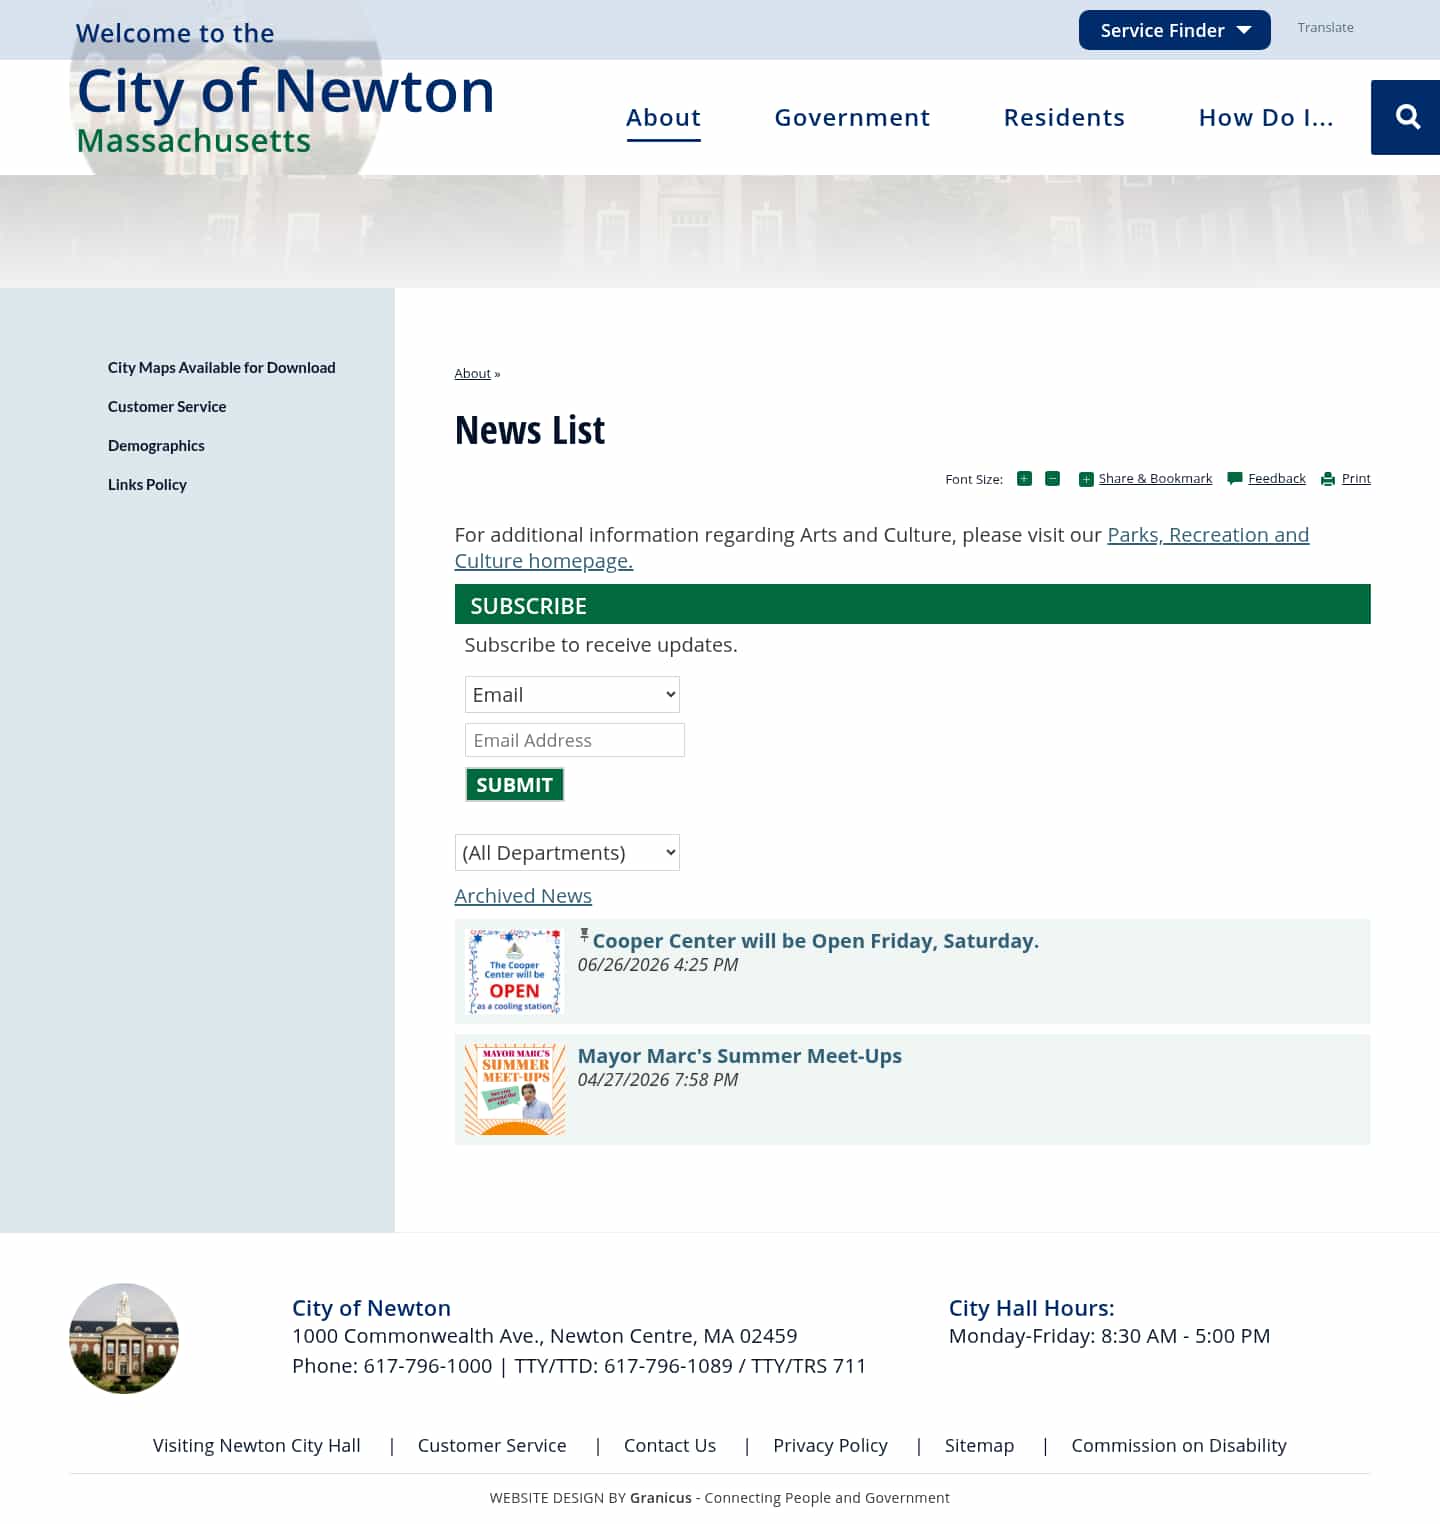Screen dimensions: 1440x1524
Task: Click the SUBSCRIBE green header bar
Action: coord(912,605)
